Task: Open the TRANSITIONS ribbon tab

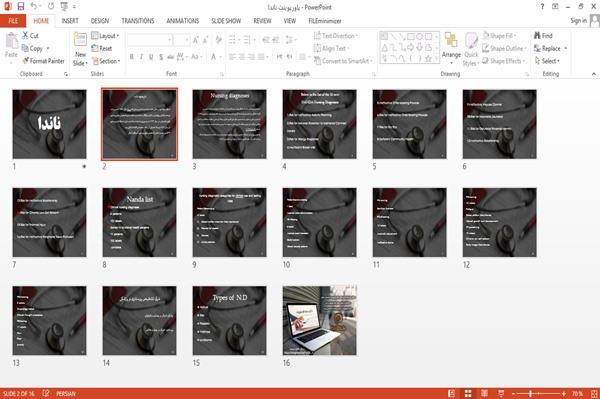Action: [x=138, y=21]
